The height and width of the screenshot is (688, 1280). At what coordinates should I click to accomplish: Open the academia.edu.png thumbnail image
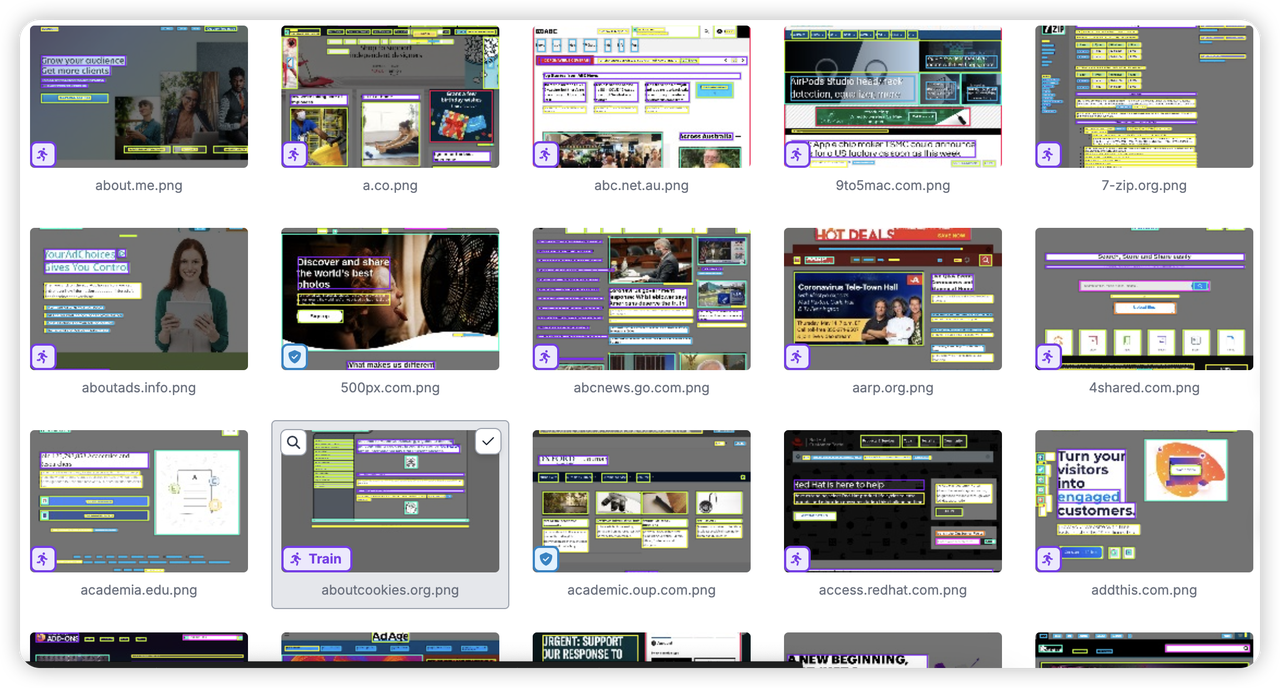point(139,501)
